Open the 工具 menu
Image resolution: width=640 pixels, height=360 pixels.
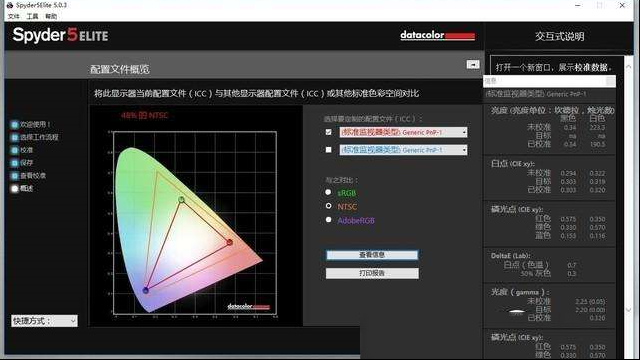[x=32, y=16]
